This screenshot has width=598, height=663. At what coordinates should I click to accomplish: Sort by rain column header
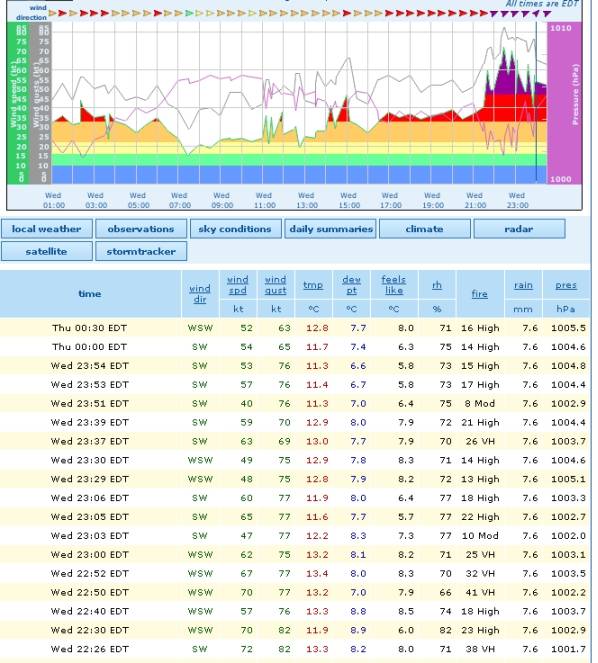point(523,285)
